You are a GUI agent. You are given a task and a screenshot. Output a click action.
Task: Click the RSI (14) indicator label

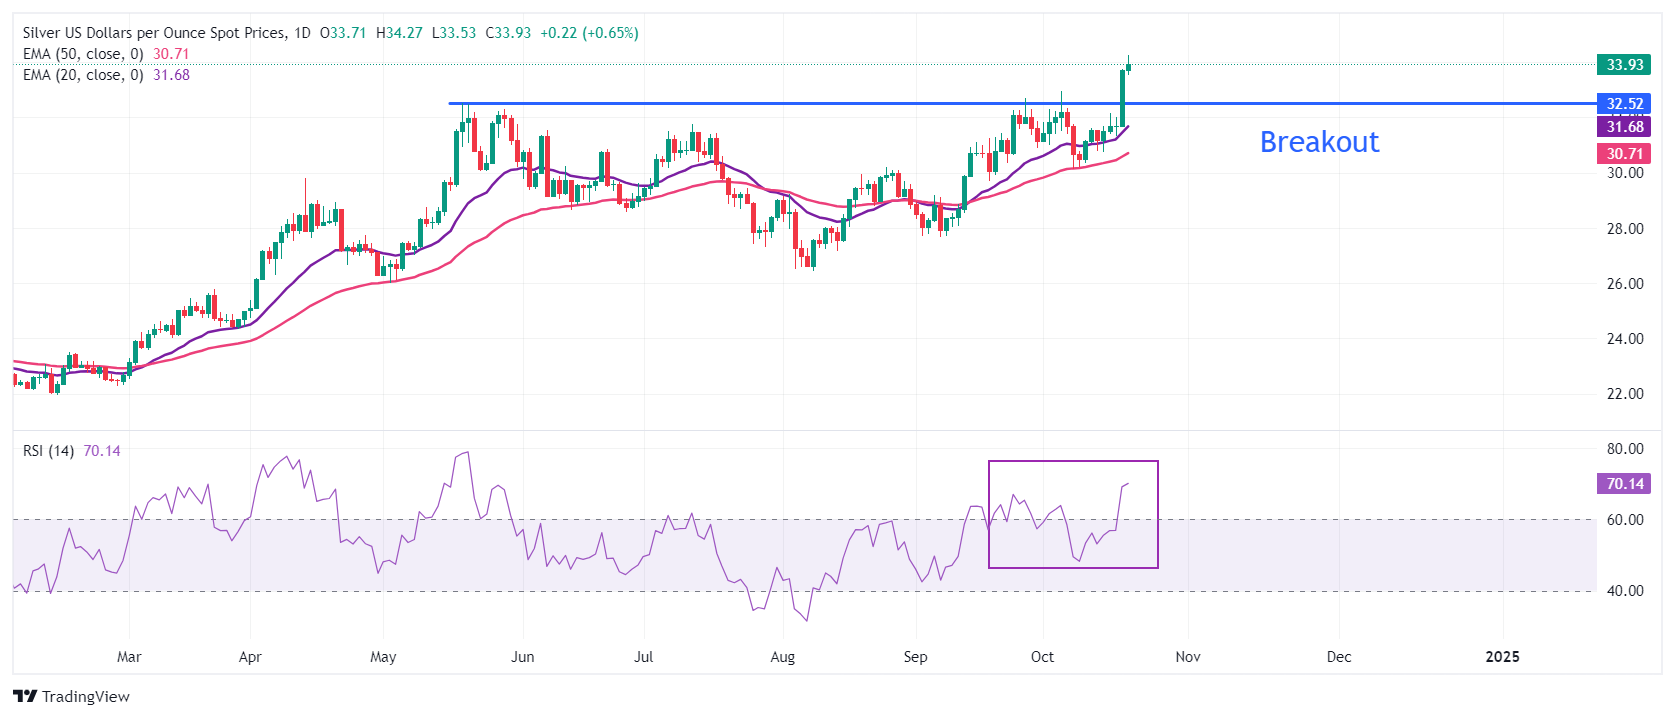click(x=48, y=451)
